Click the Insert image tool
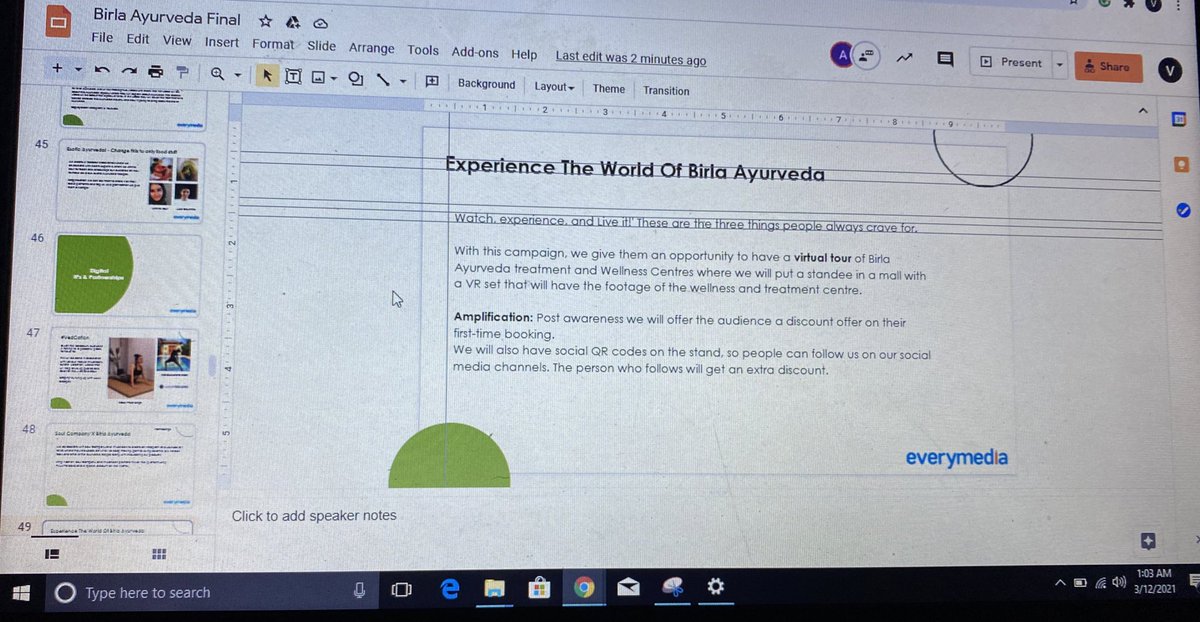1200x622 pixels. tap(319, 77)
